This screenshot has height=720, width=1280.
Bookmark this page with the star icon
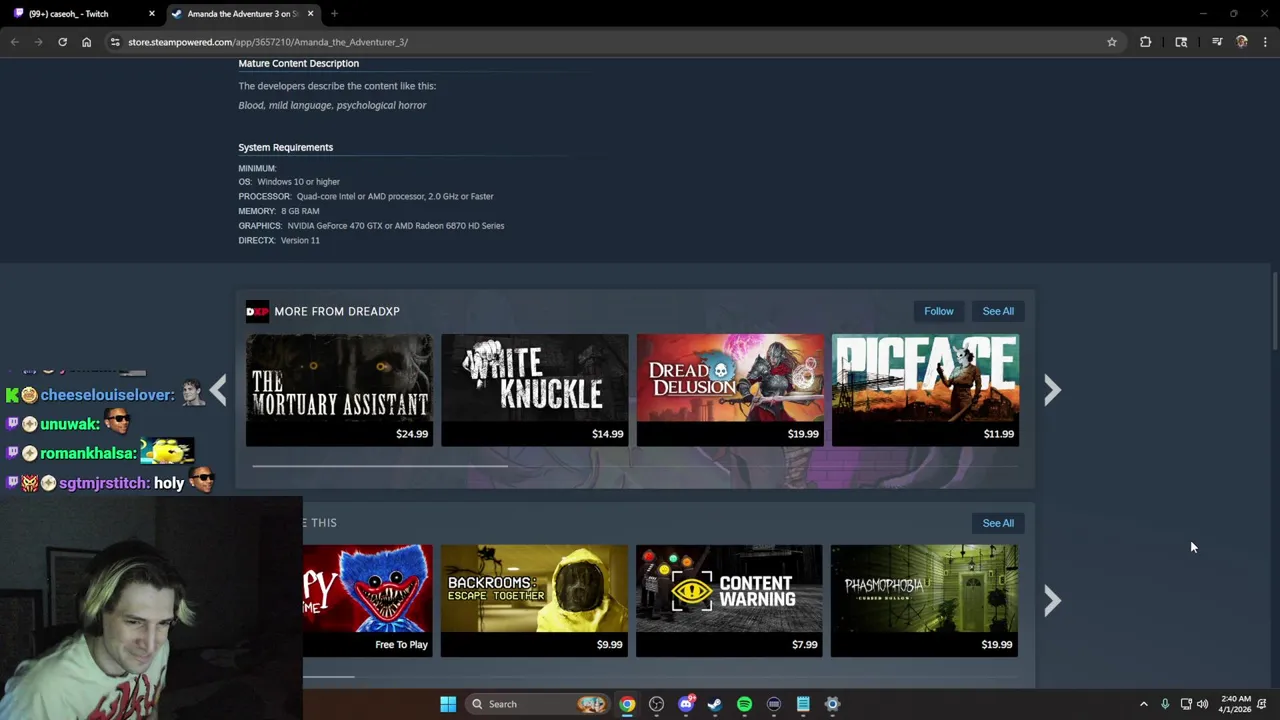click(x=1111, y=42)
